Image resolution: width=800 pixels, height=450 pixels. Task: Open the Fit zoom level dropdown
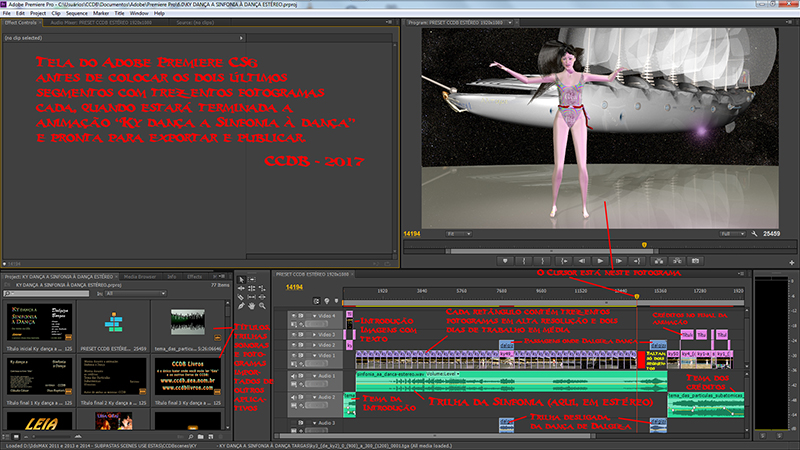pos(458,234)
